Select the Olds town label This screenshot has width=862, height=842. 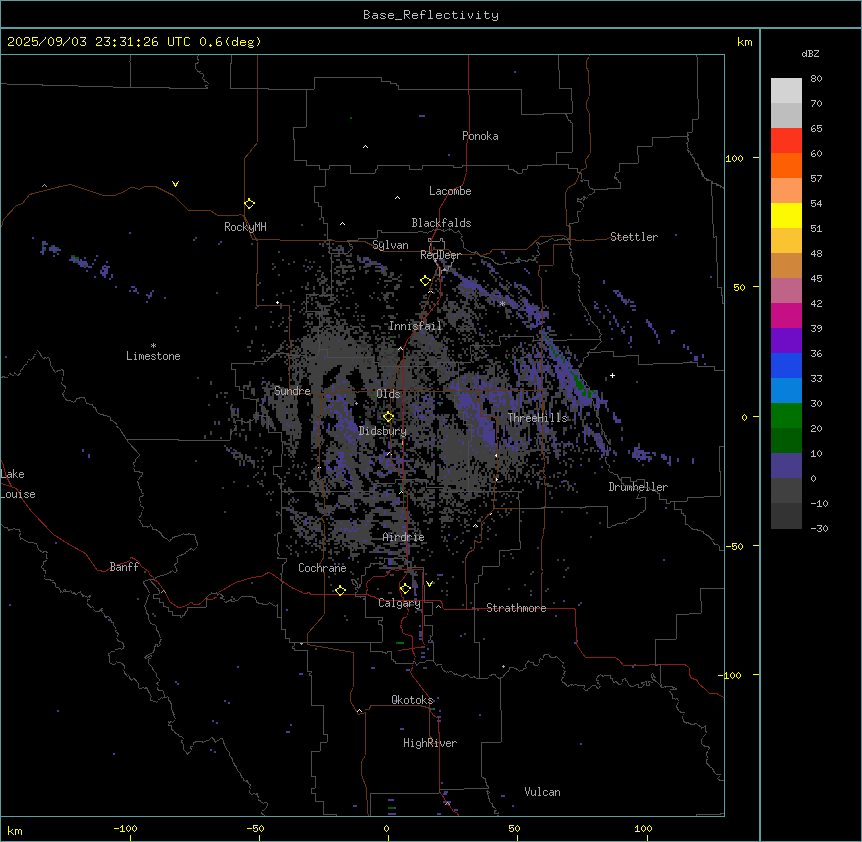[x=388, y=394]
